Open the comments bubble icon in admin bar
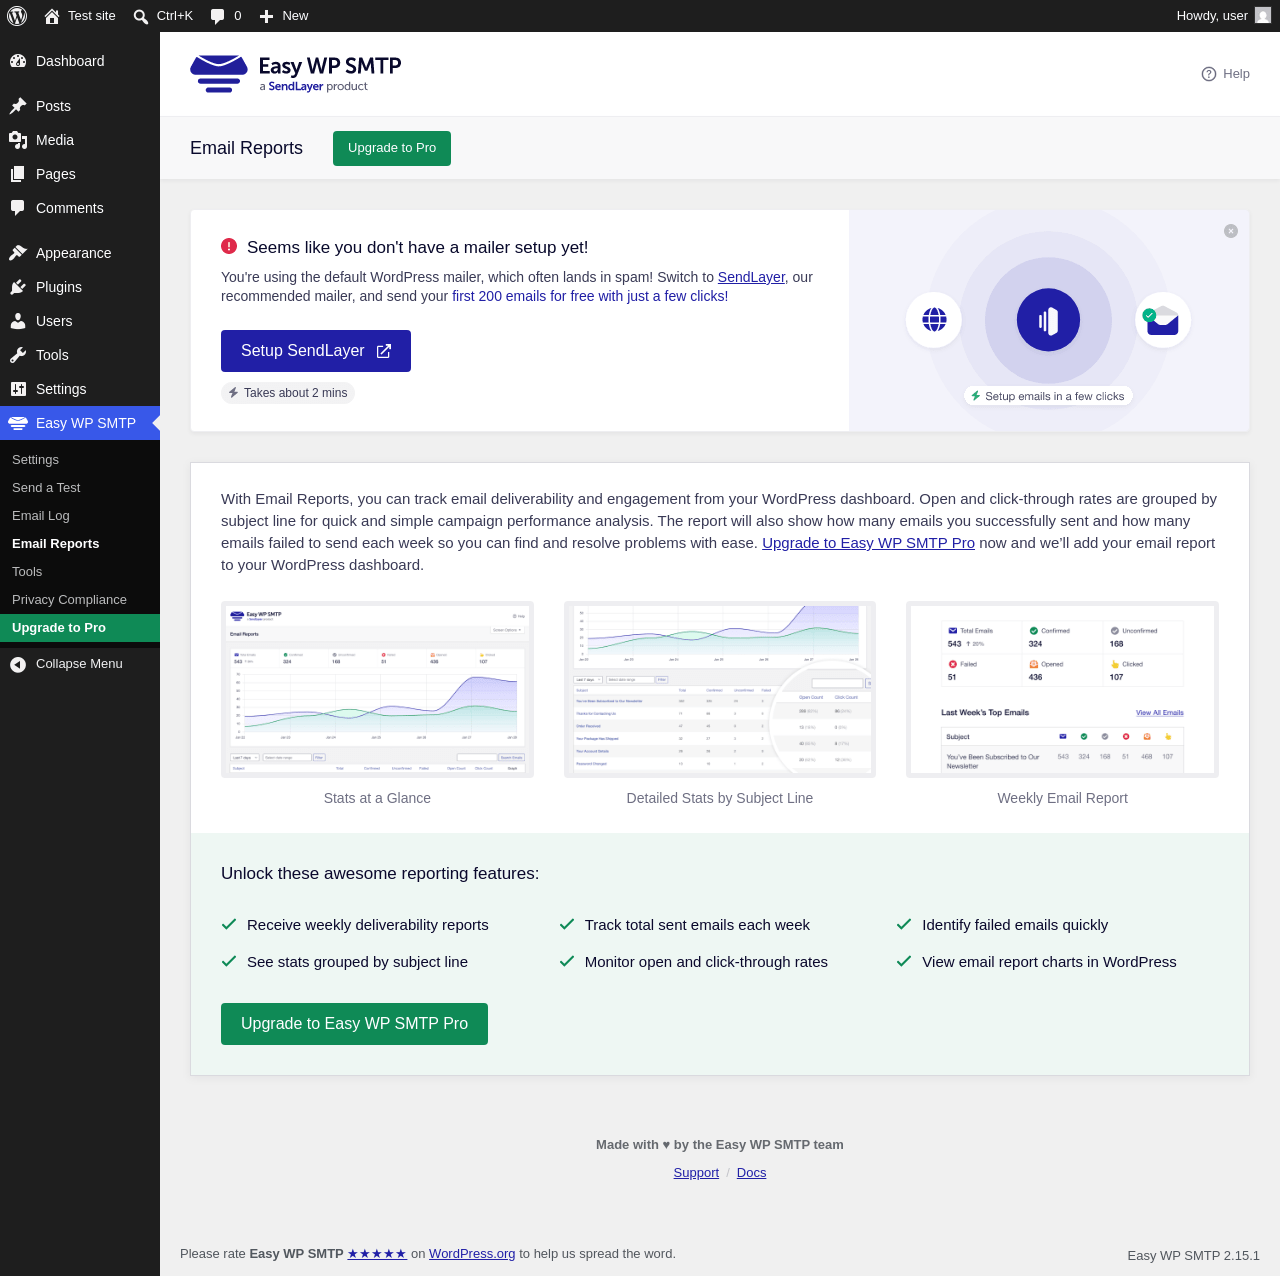 coord(218,16)
